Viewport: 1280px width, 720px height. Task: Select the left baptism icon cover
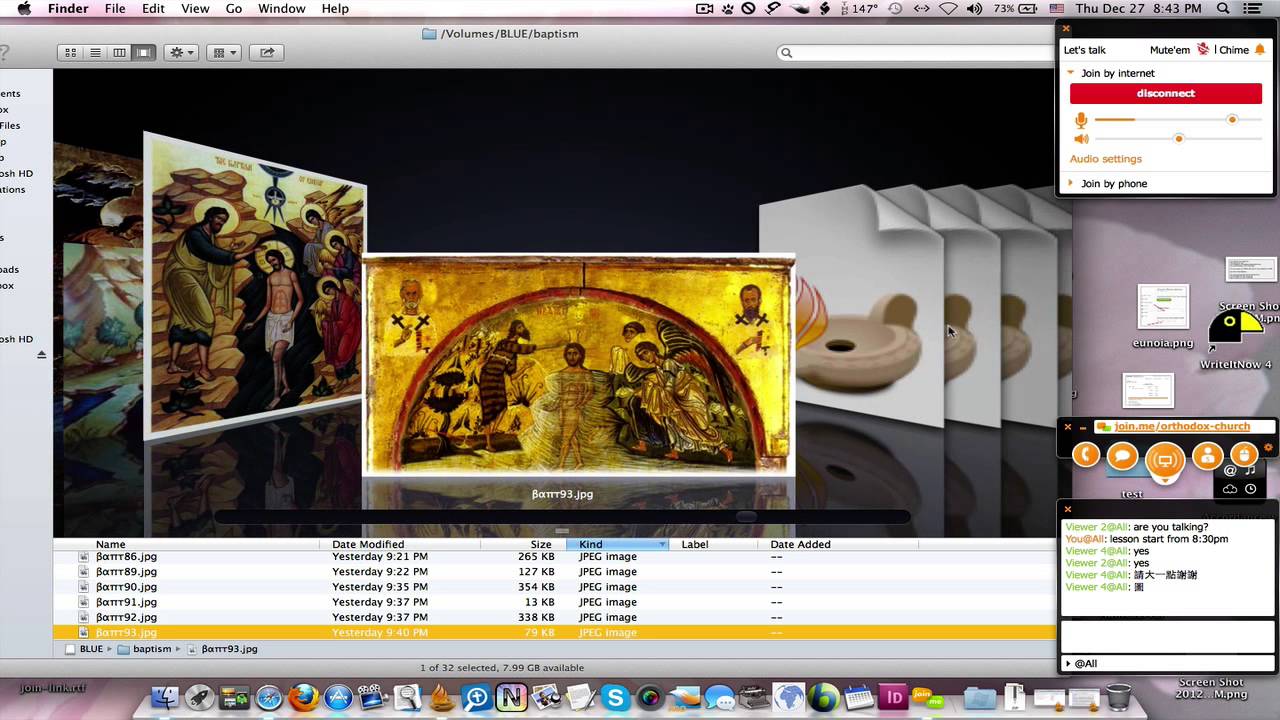pos(255,285)
